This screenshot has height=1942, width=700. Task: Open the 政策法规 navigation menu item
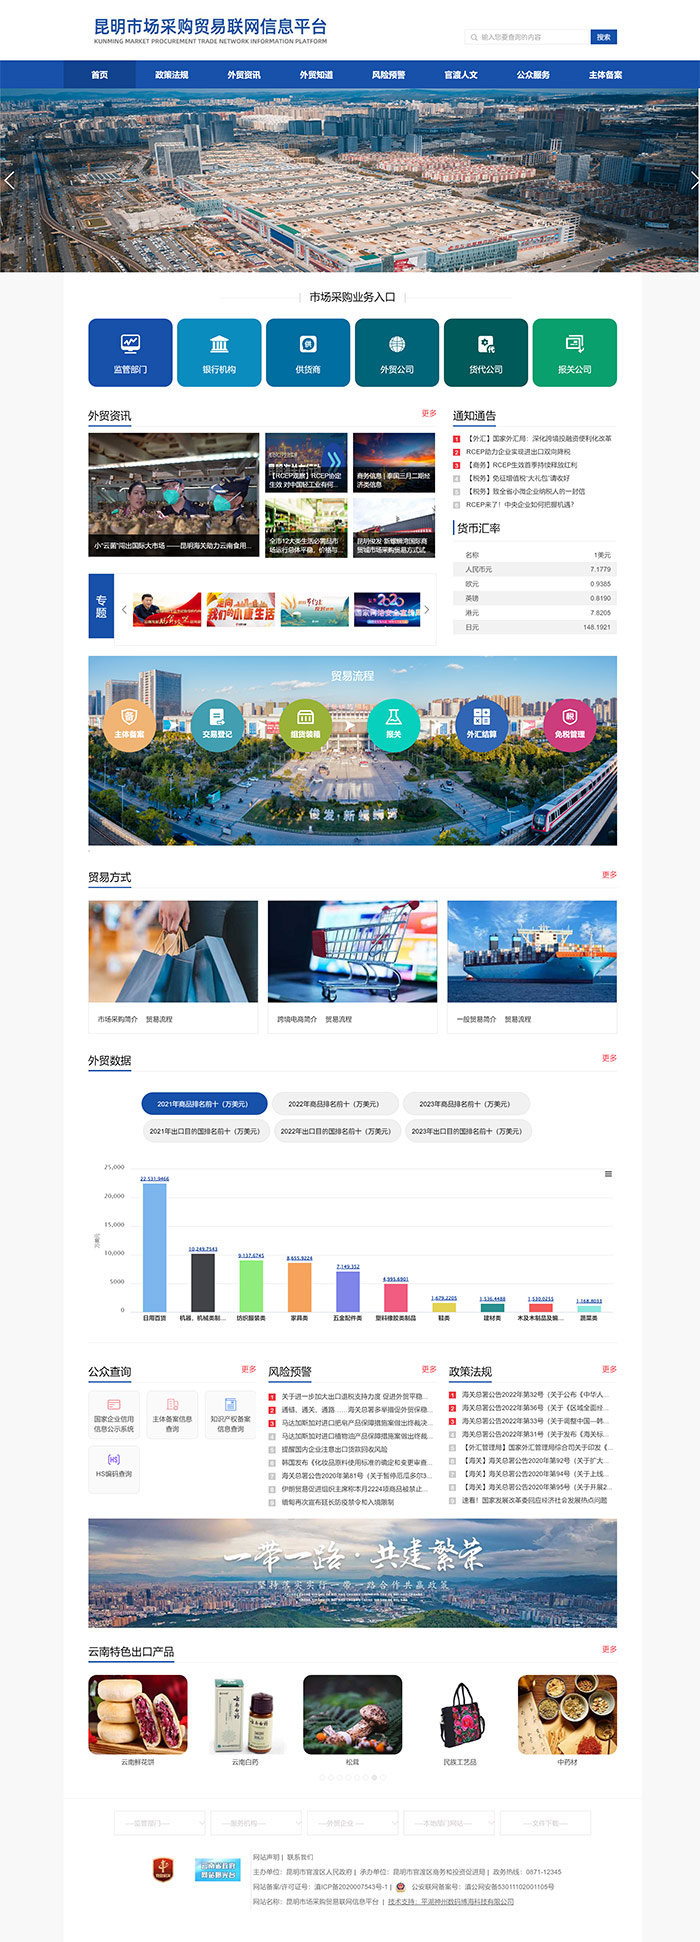coord(172,75)
